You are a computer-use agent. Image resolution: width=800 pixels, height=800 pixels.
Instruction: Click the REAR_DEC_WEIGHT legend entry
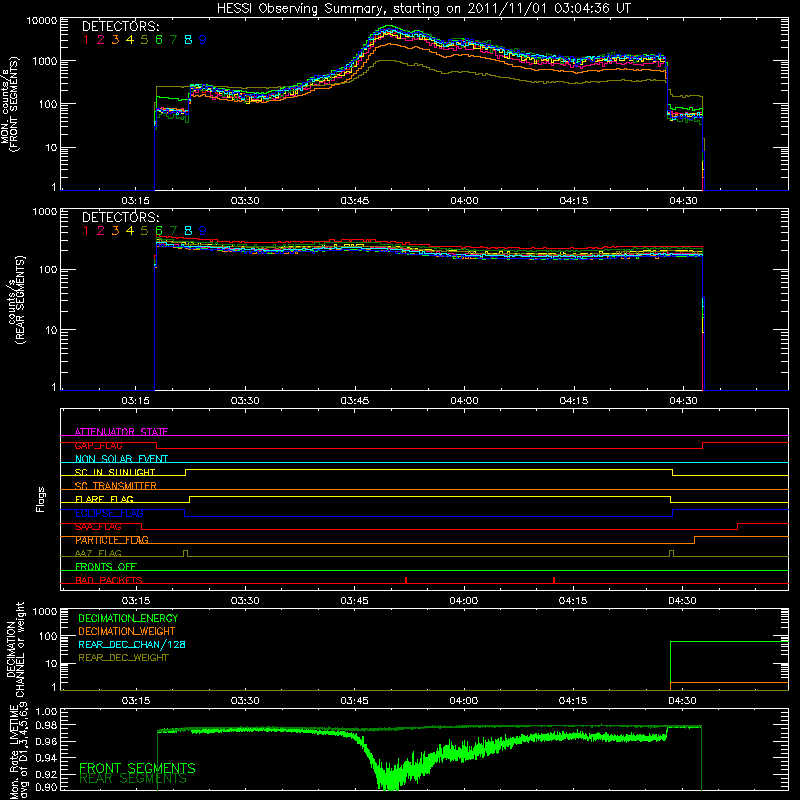(x=123, y=658)
